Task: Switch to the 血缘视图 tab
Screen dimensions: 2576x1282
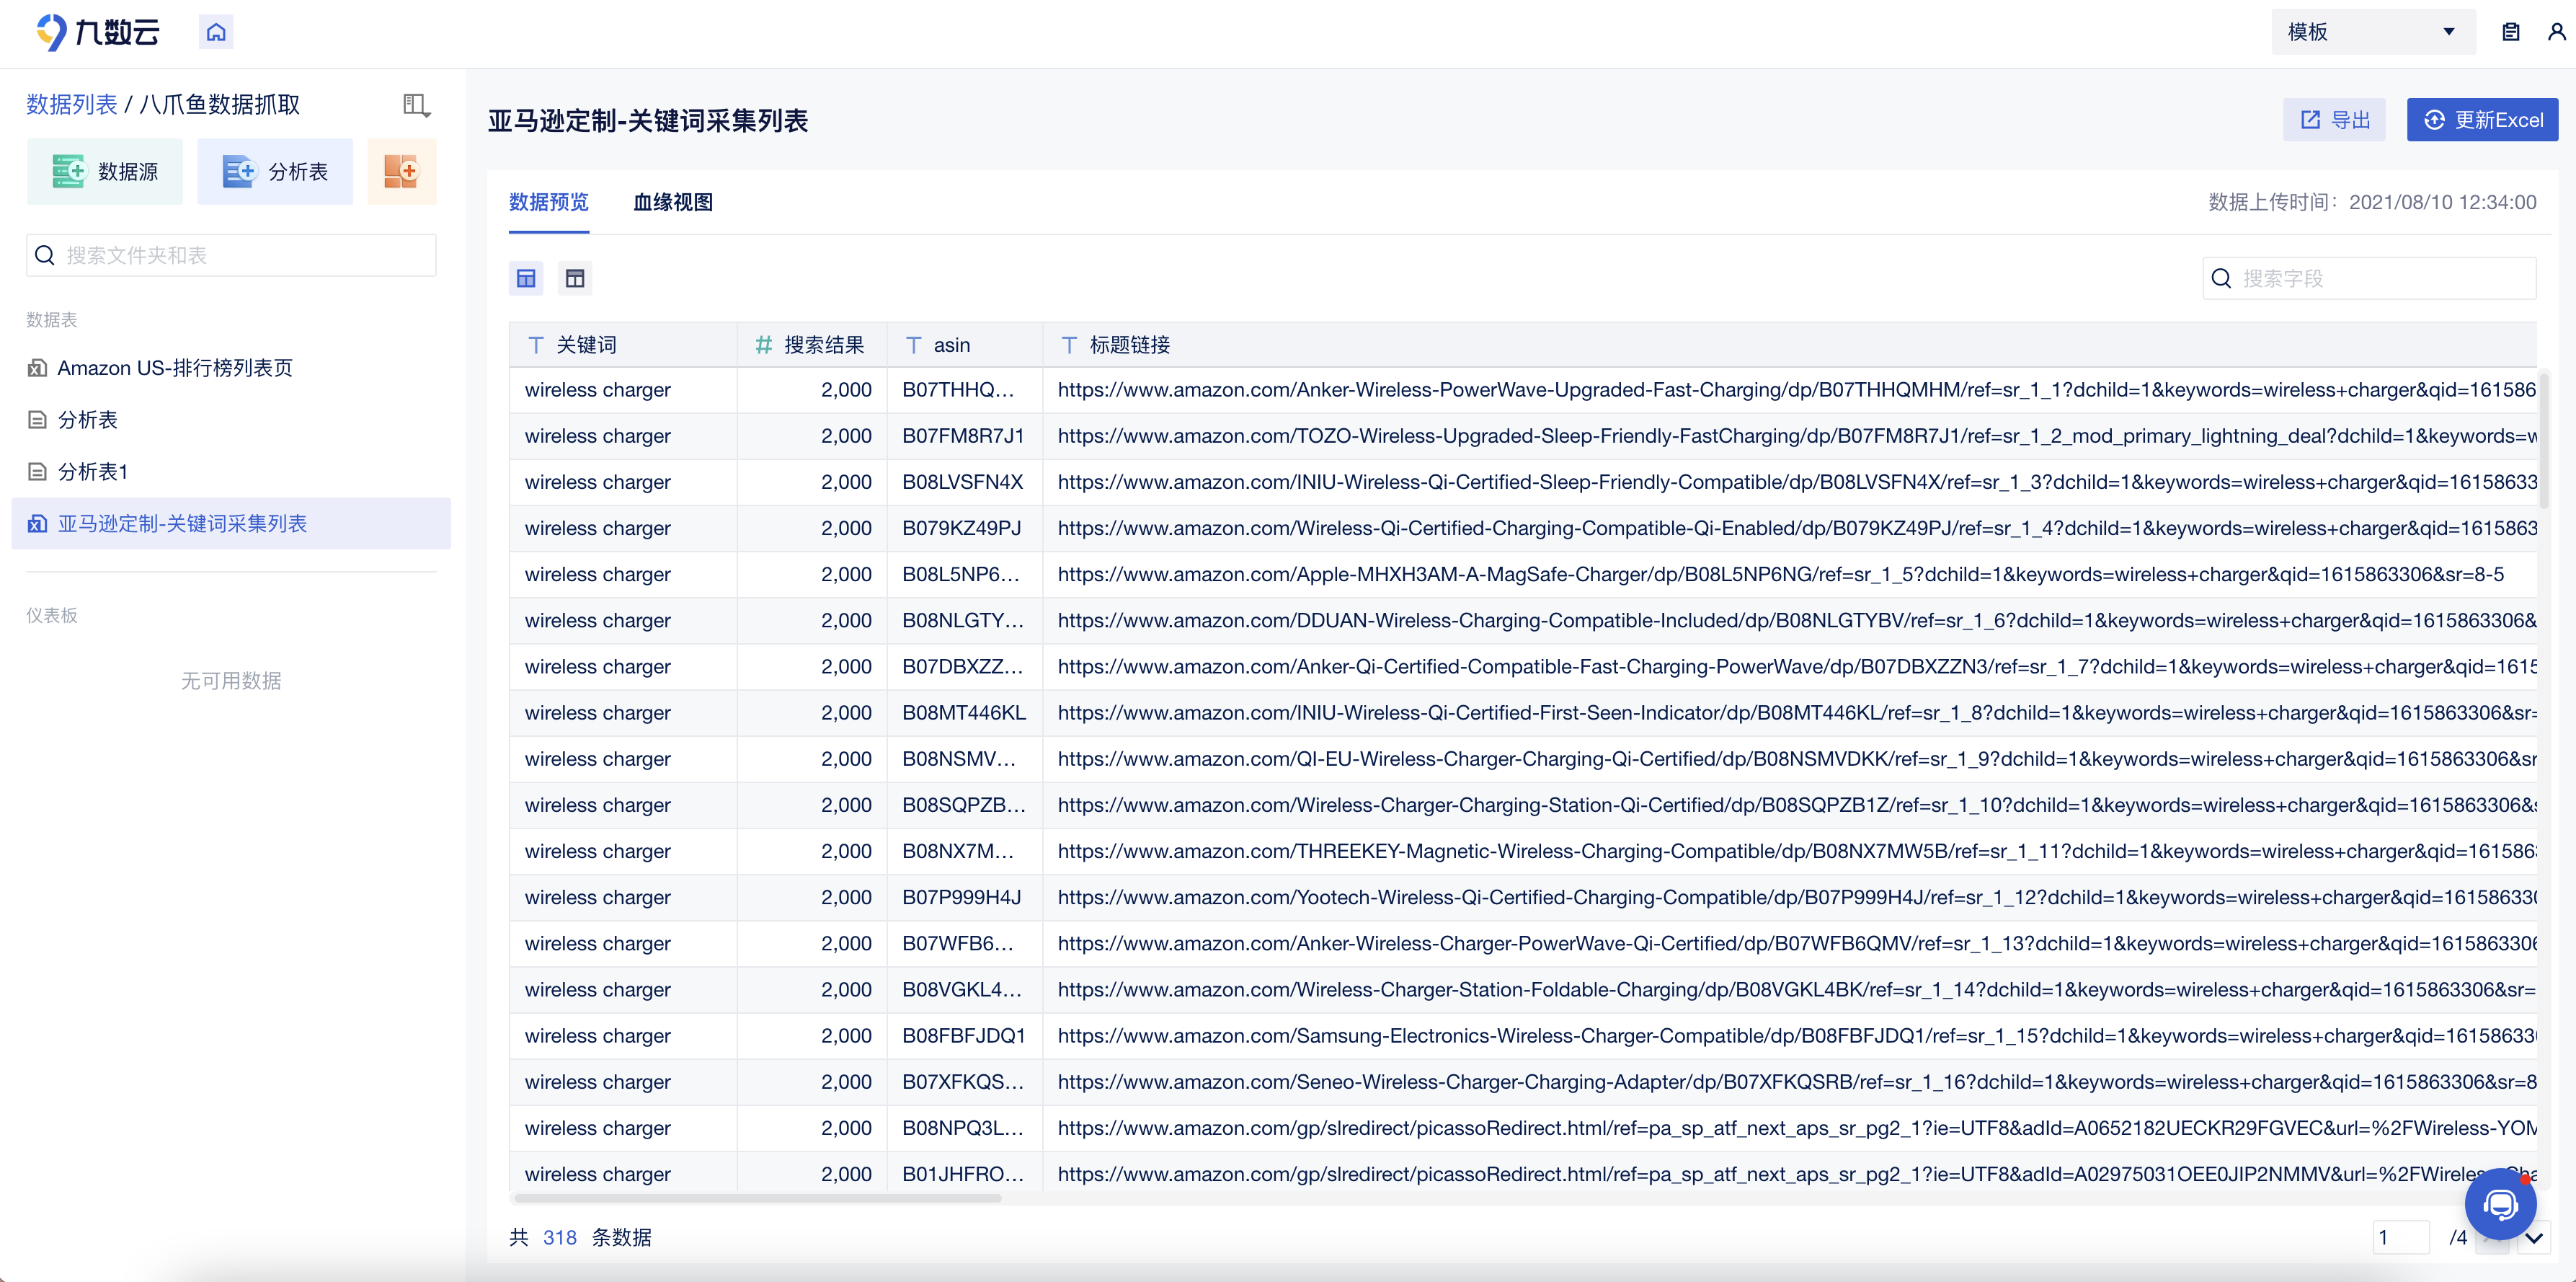Action: 673,202
